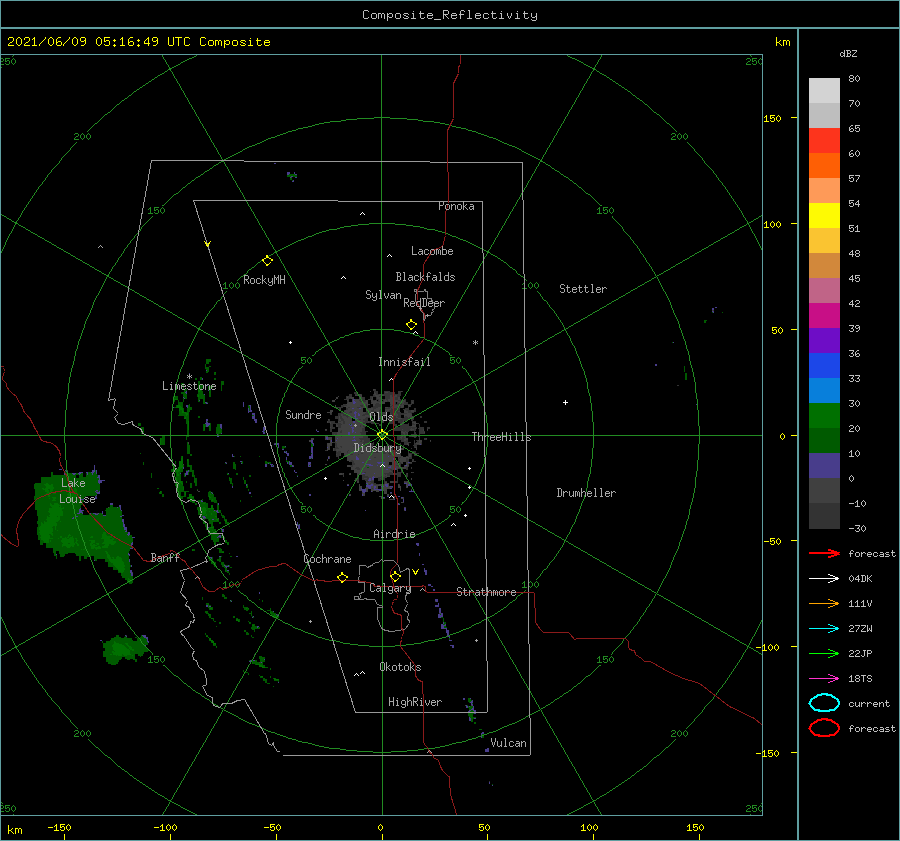The image size is (900, 841).
Task: Click the Lacombe label
Action: pyautogui.click(x=432, y=251)
